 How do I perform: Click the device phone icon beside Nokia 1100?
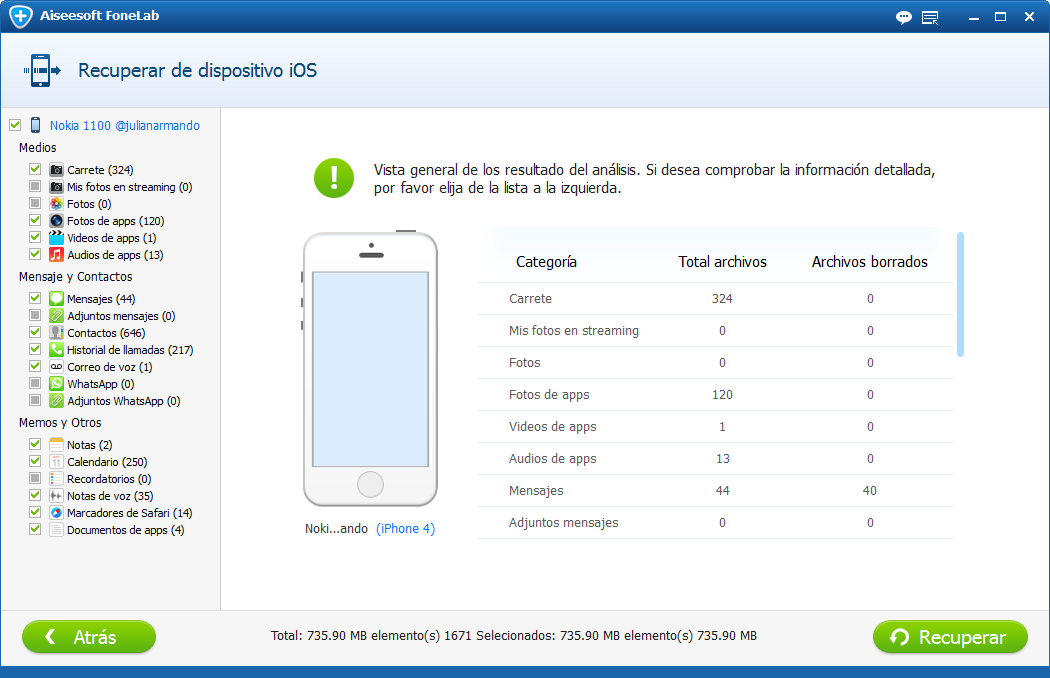tap(35, 125)
